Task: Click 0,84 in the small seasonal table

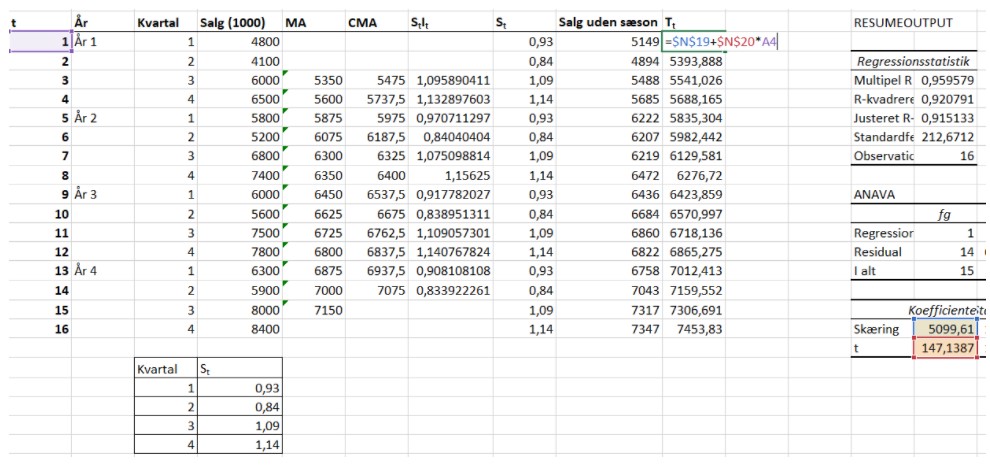Action: tap(240, 407)
